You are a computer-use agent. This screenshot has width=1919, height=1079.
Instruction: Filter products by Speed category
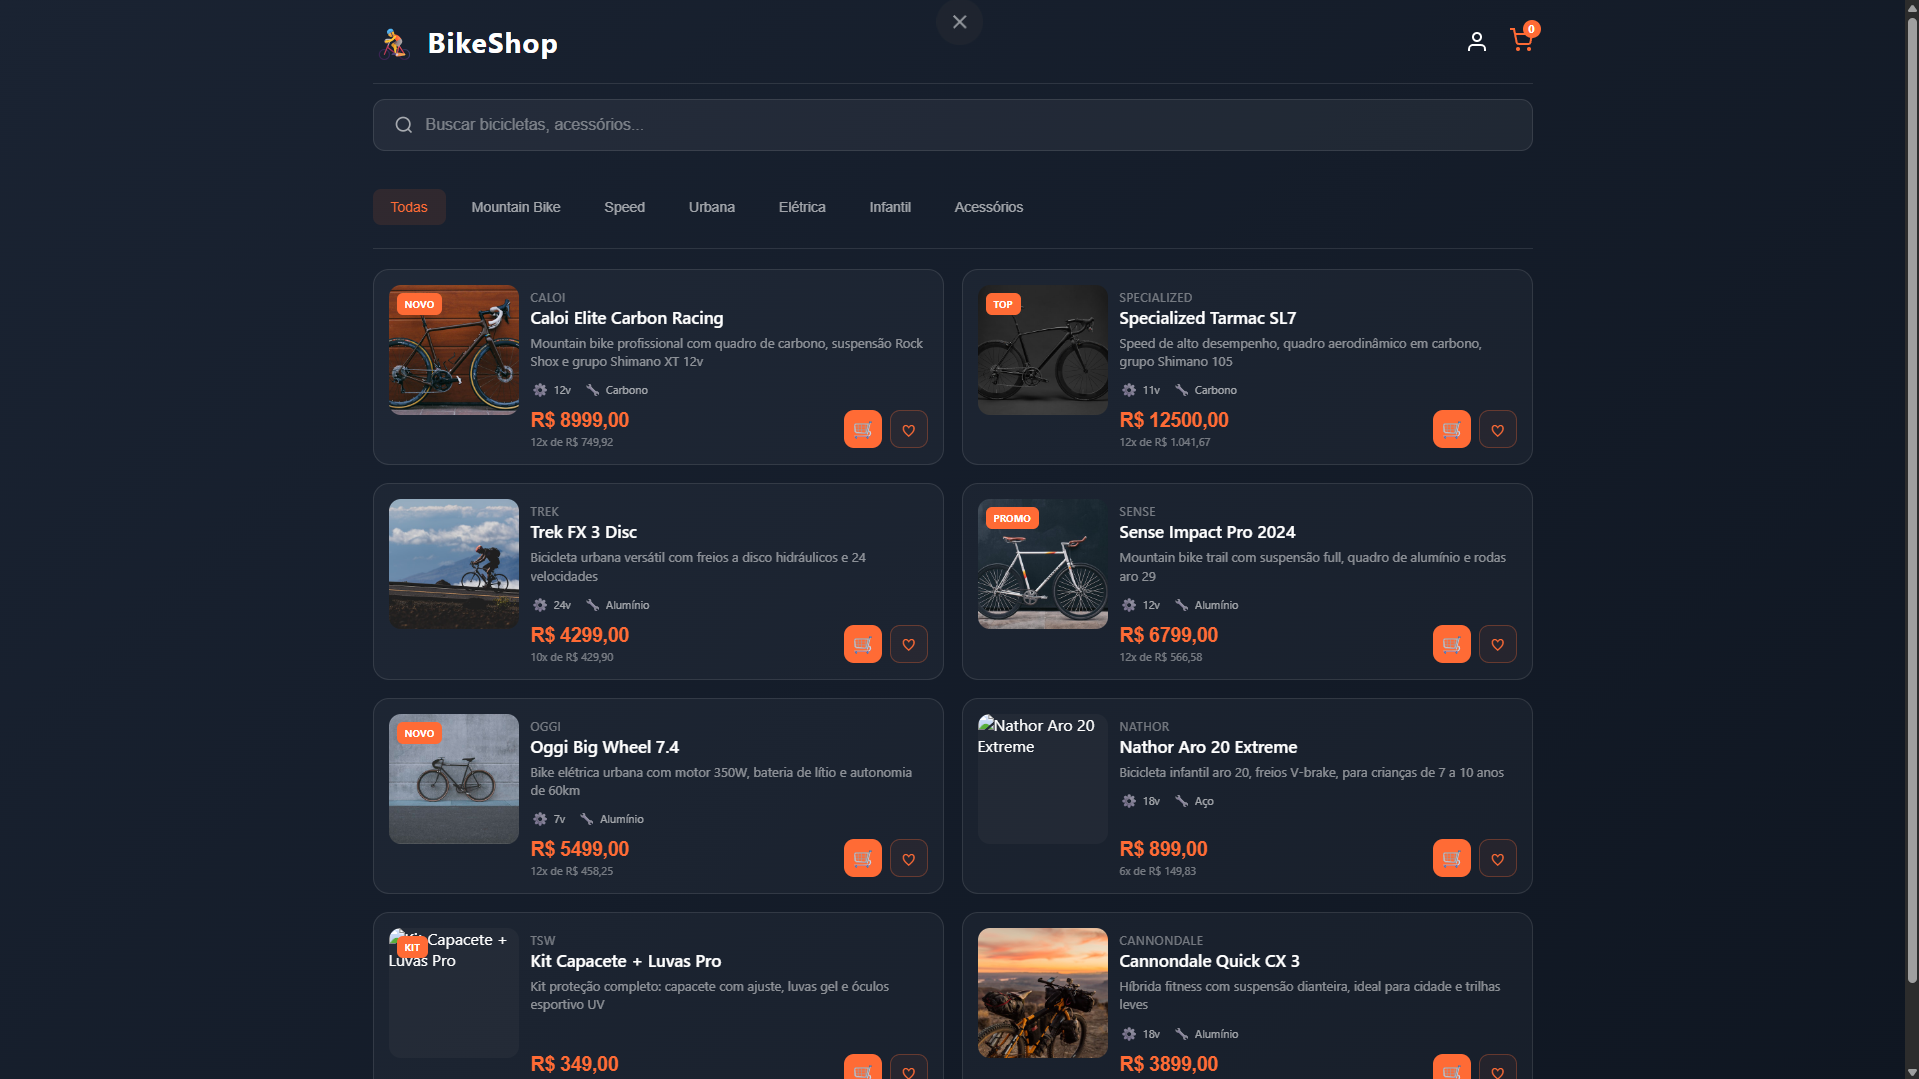(624, 207)
